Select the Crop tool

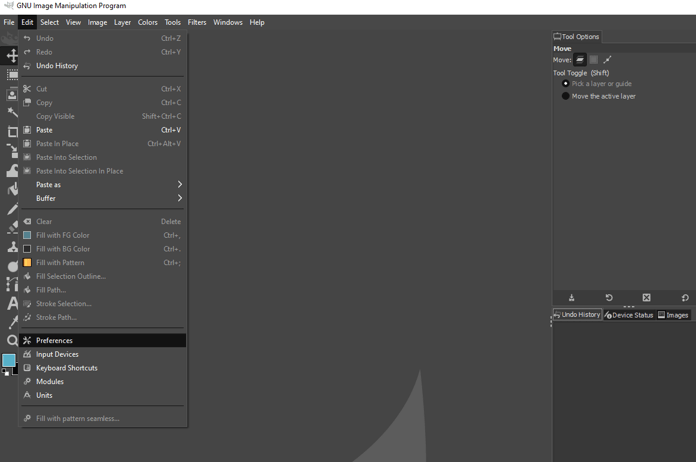[x=12, y=132]
